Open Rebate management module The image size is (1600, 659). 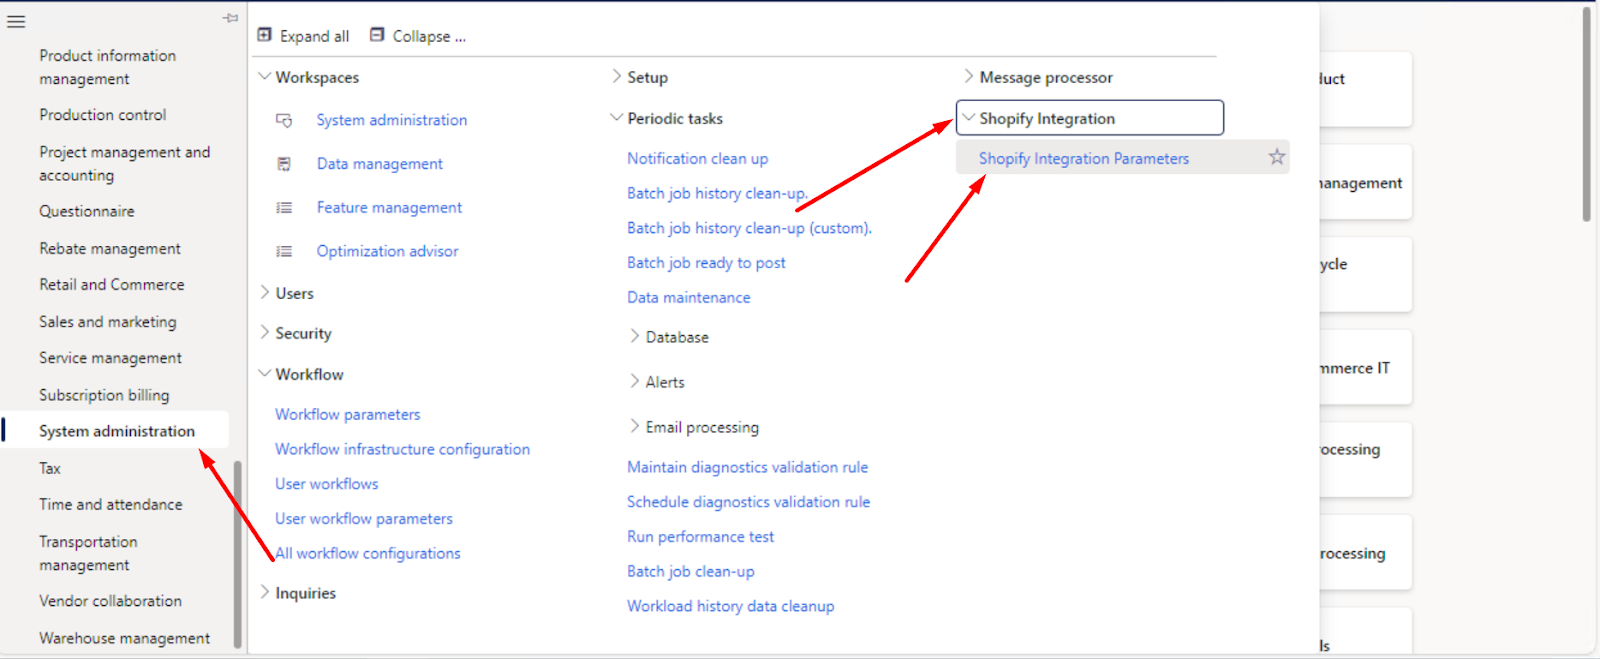click(x=110, y=248)
